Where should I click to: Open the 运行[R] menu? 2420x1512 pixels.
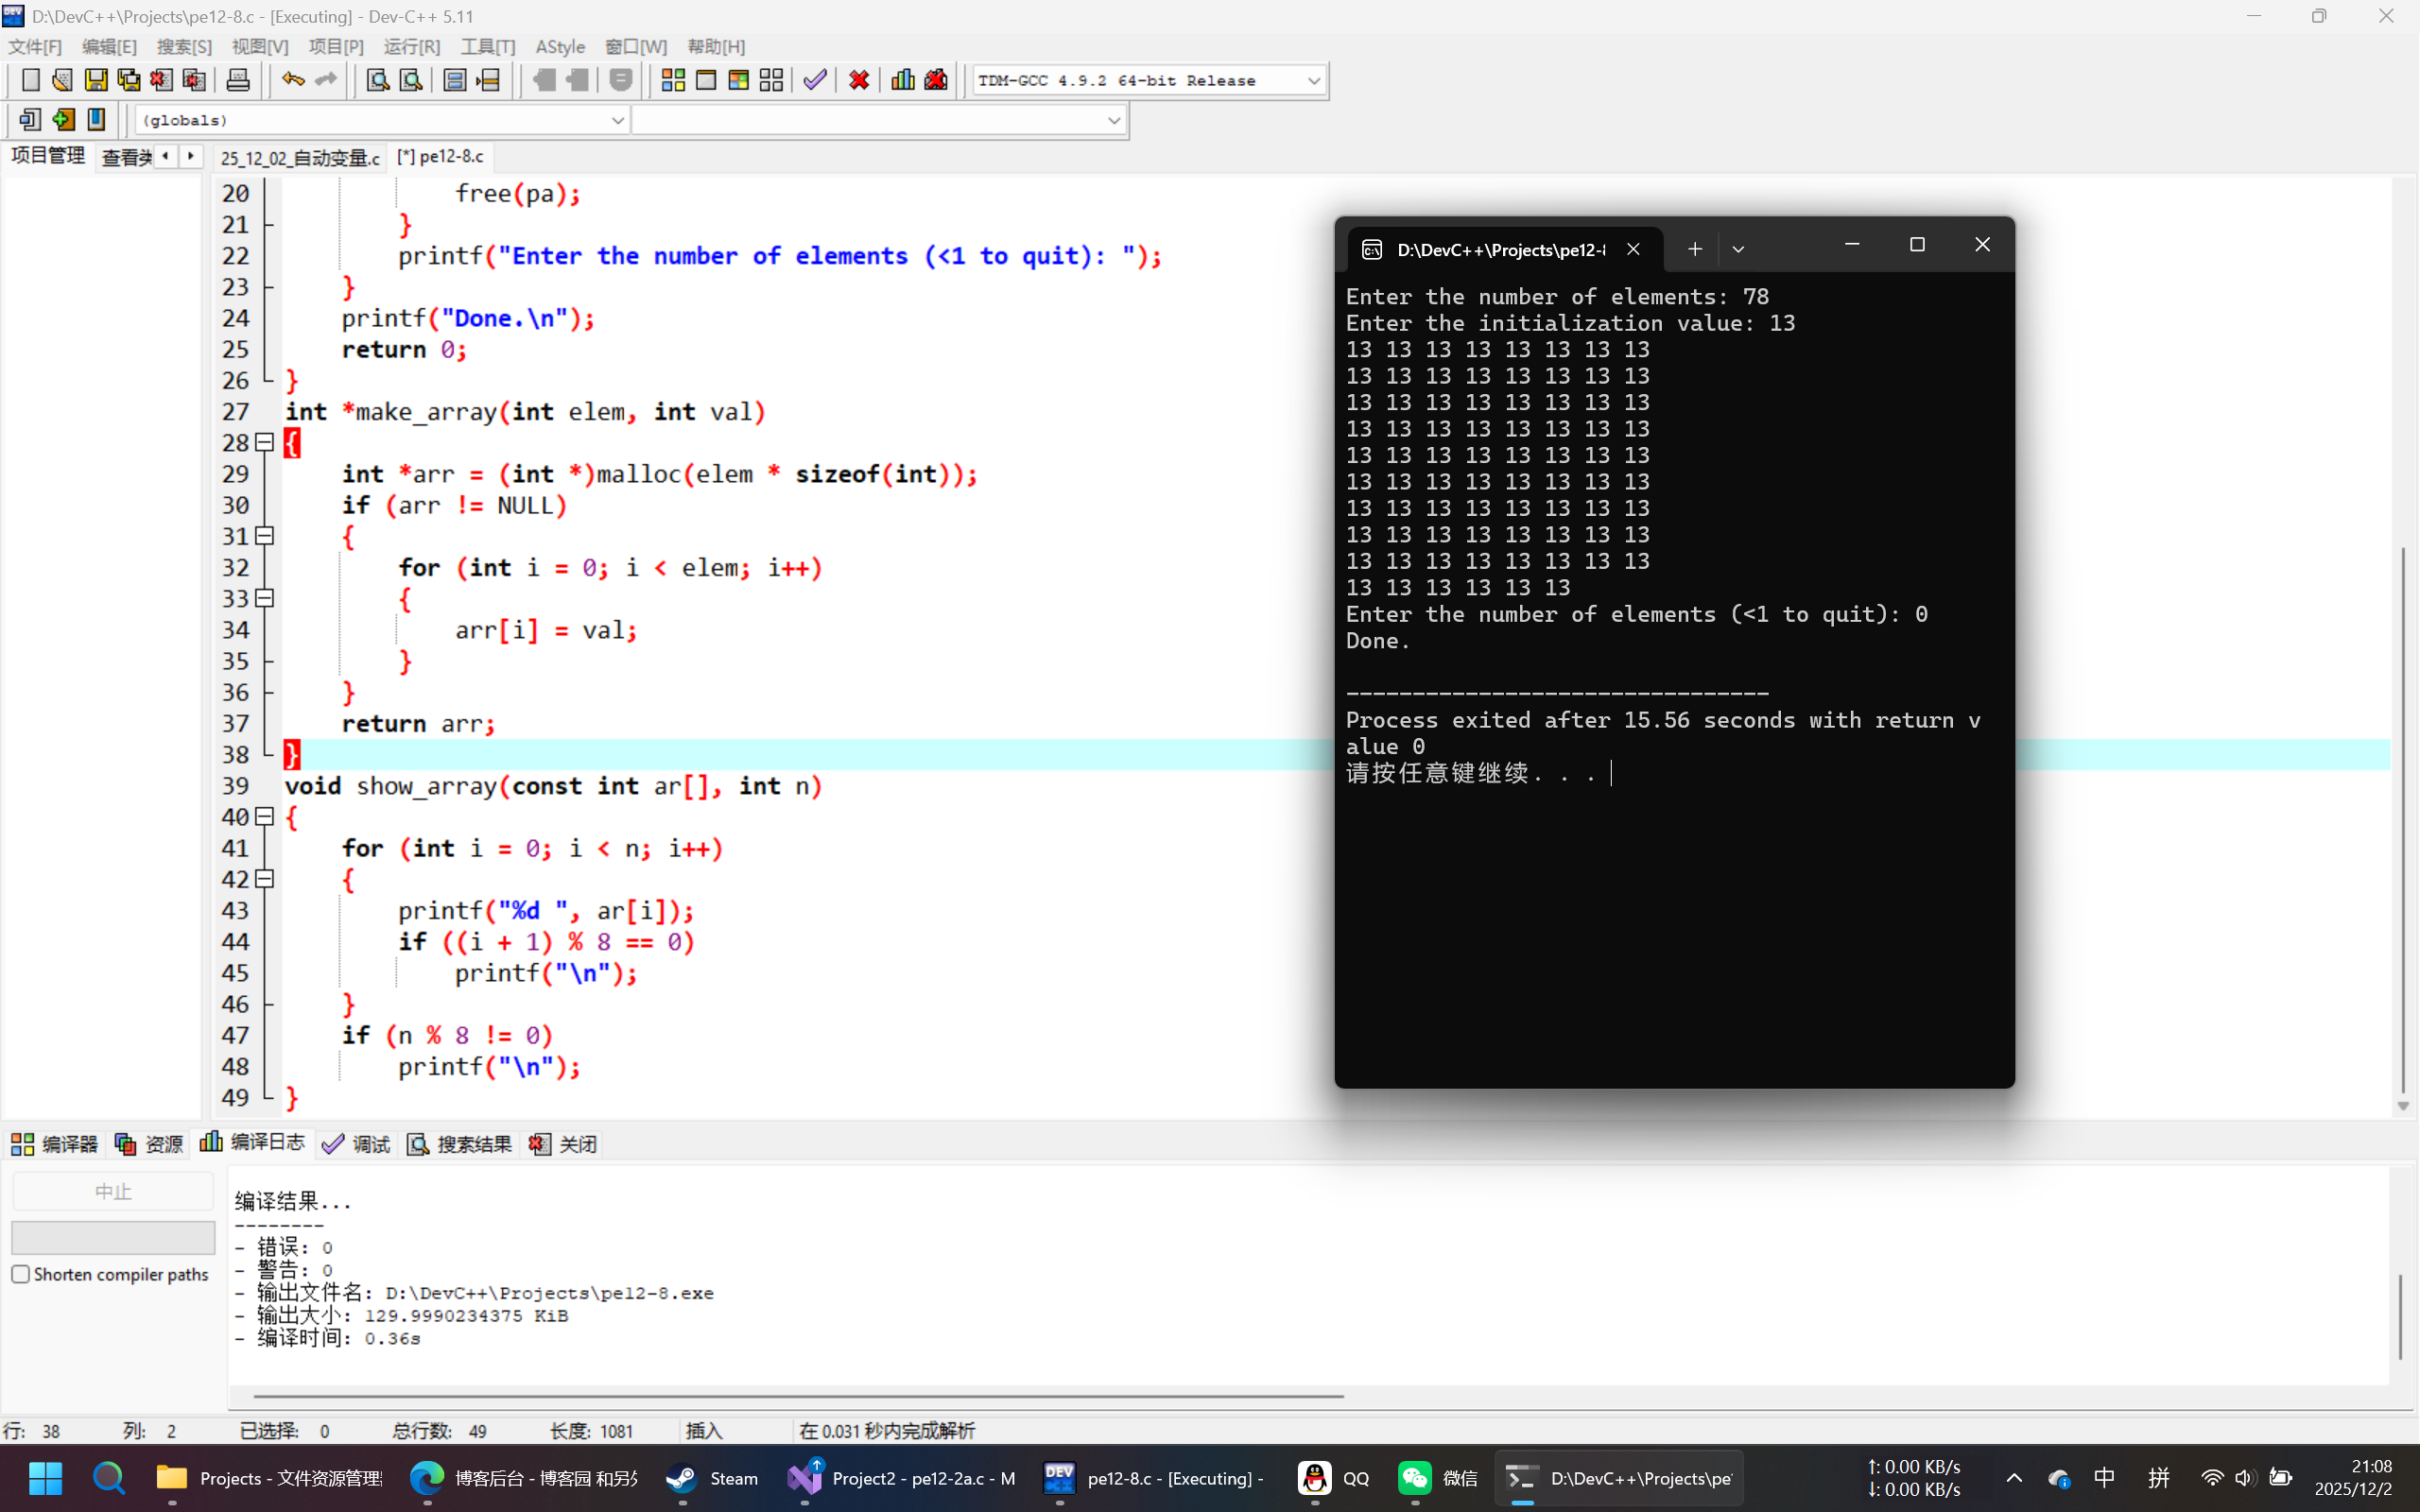411,47
